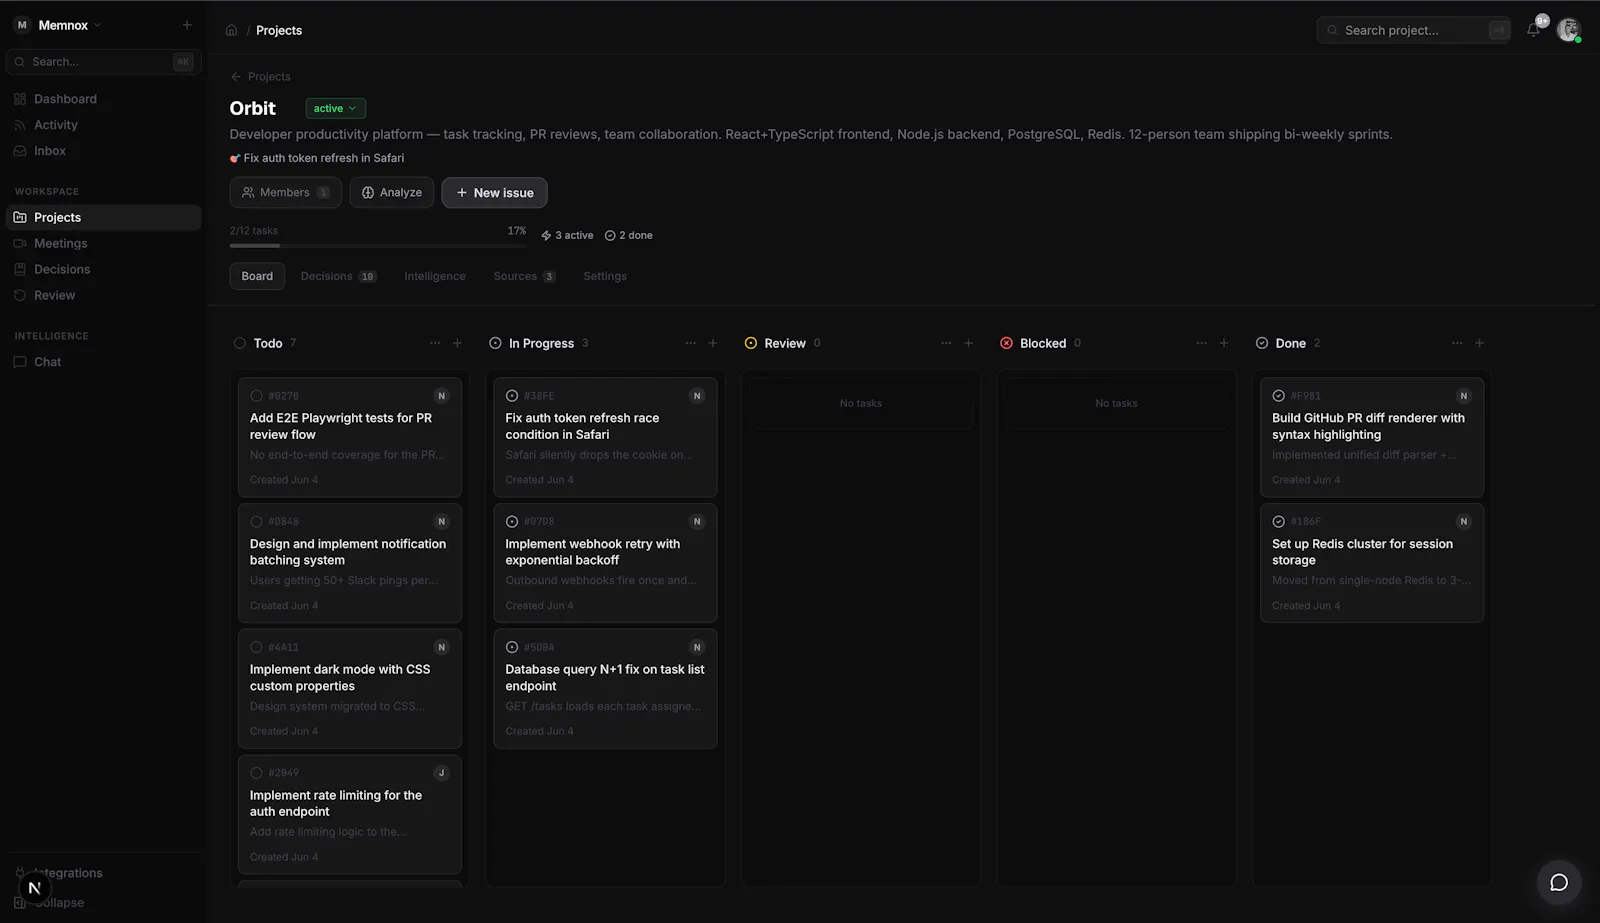The image size is (1600, 923).
Task: Open the notifications bell
Action: point(1533,30)
